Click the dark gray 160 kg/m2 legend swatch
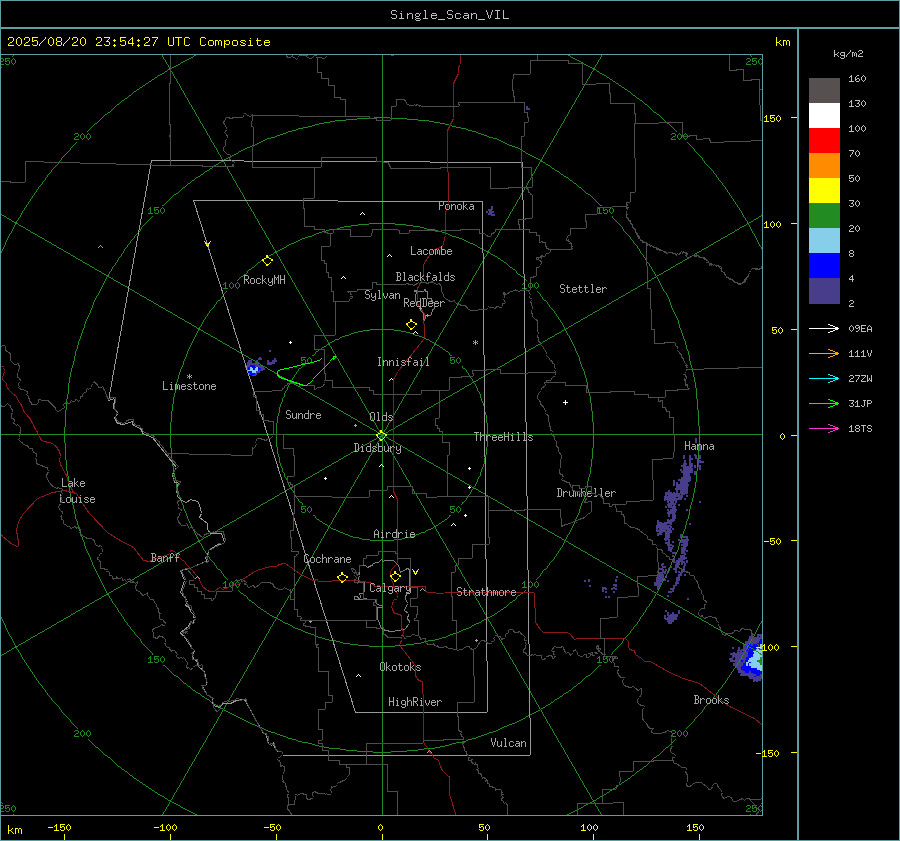The height and width of the screenshot is (841, 900). coord(824,91)
